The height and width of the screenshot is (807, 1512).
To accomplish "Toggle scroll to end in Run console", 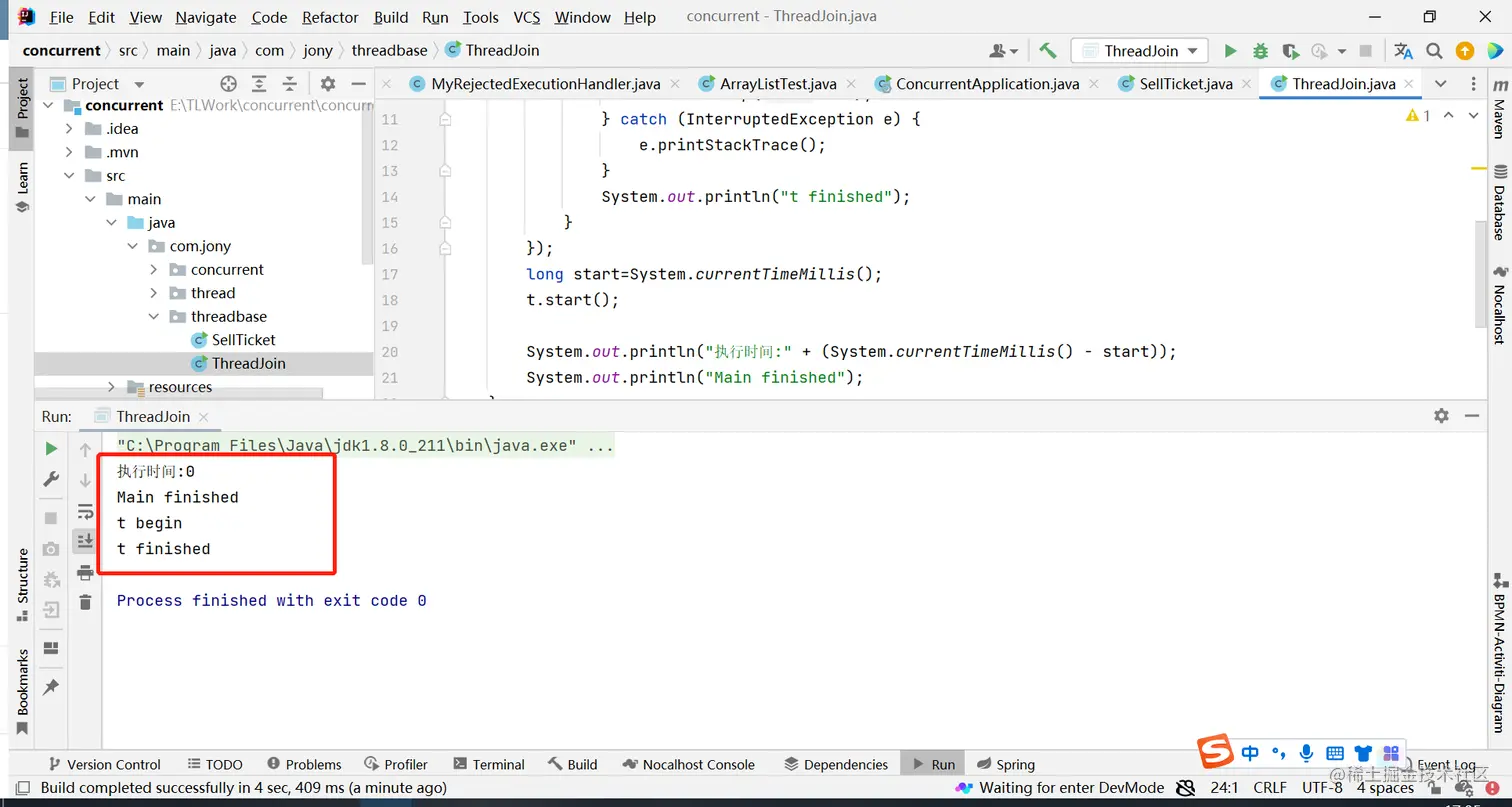I will pos(85,541).
